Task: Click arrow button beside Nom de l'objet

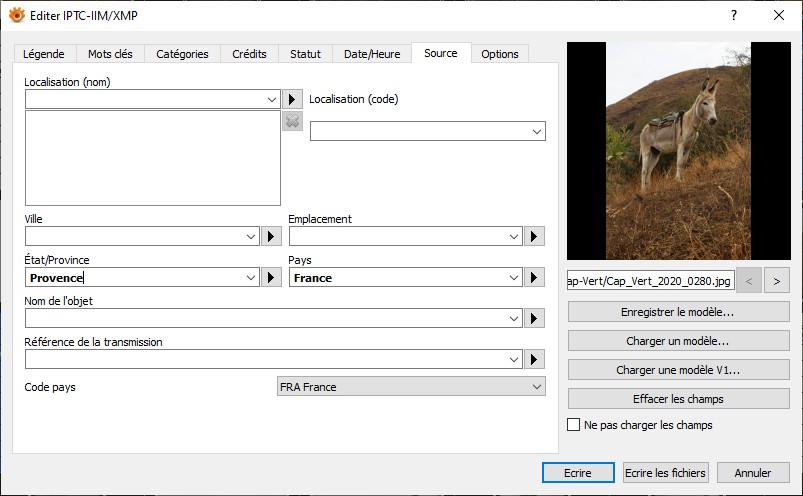Action: point(535,318)
